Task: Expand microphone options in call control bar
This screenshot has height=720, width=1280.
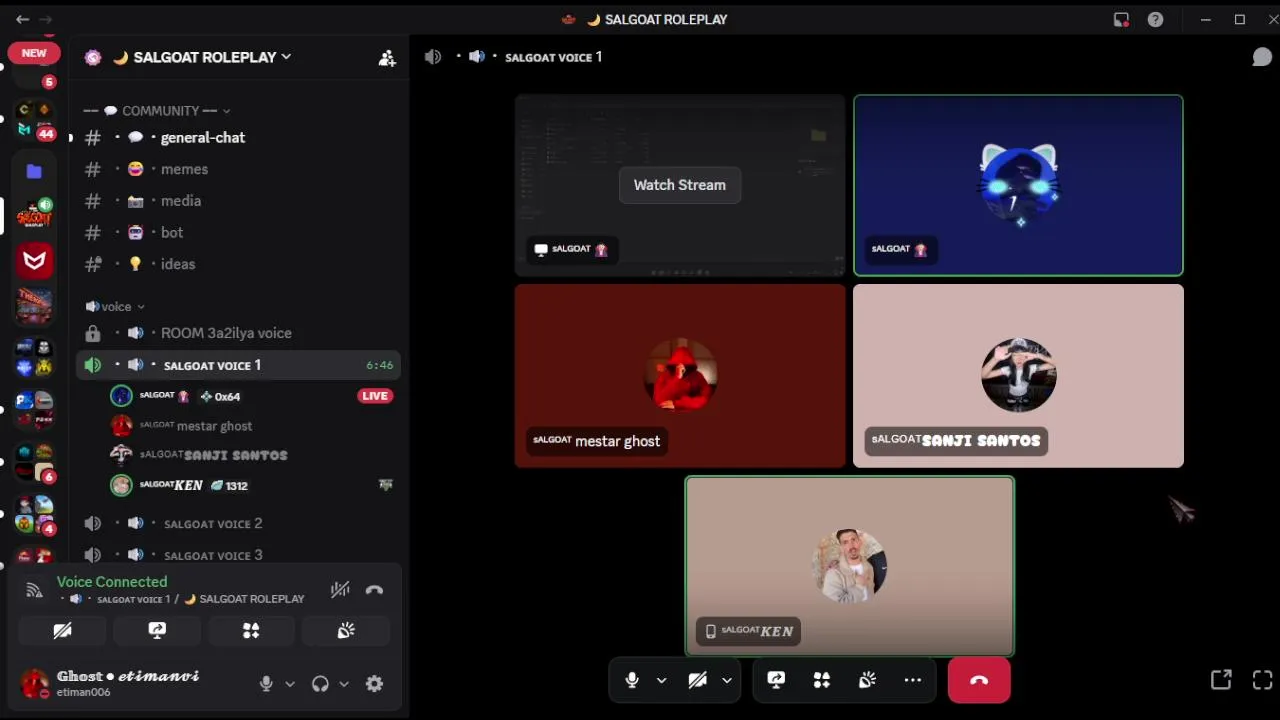Action: pyautogui.click(x=661, y=680)
